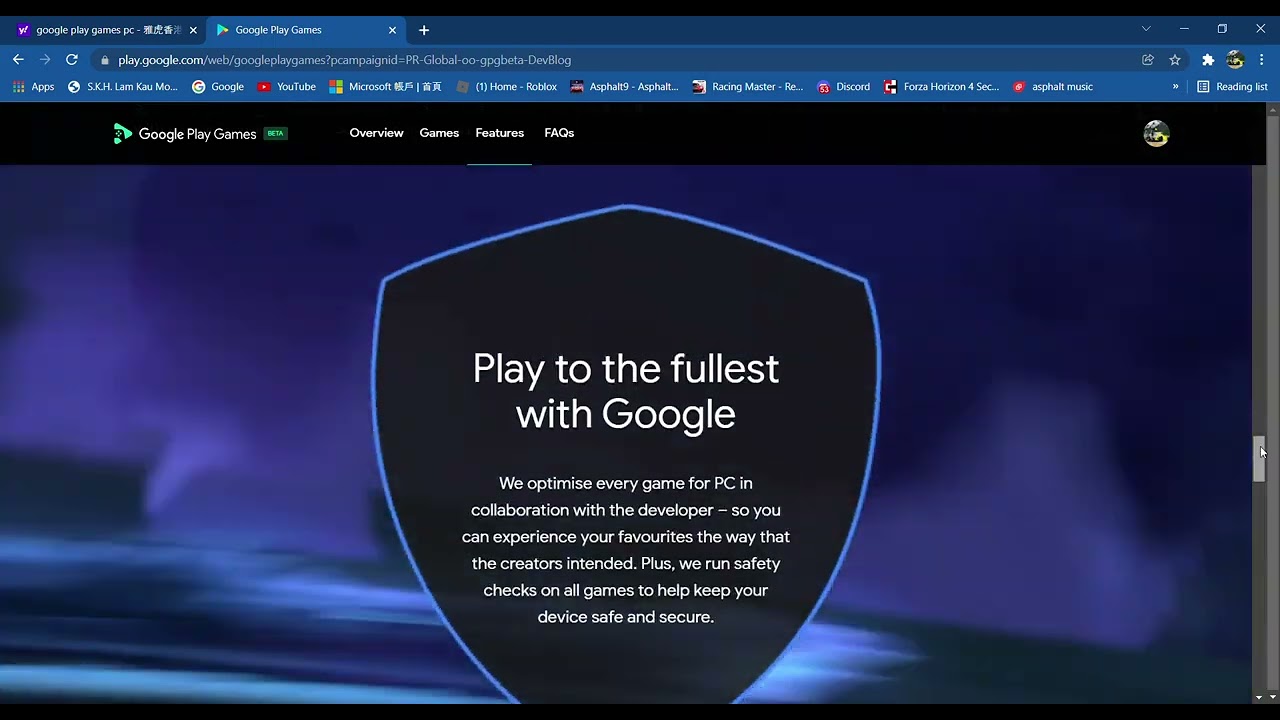Show more bookmarks with the chevron
Viewport: 1280px width, 720px height.
[x=1176, y=87]
